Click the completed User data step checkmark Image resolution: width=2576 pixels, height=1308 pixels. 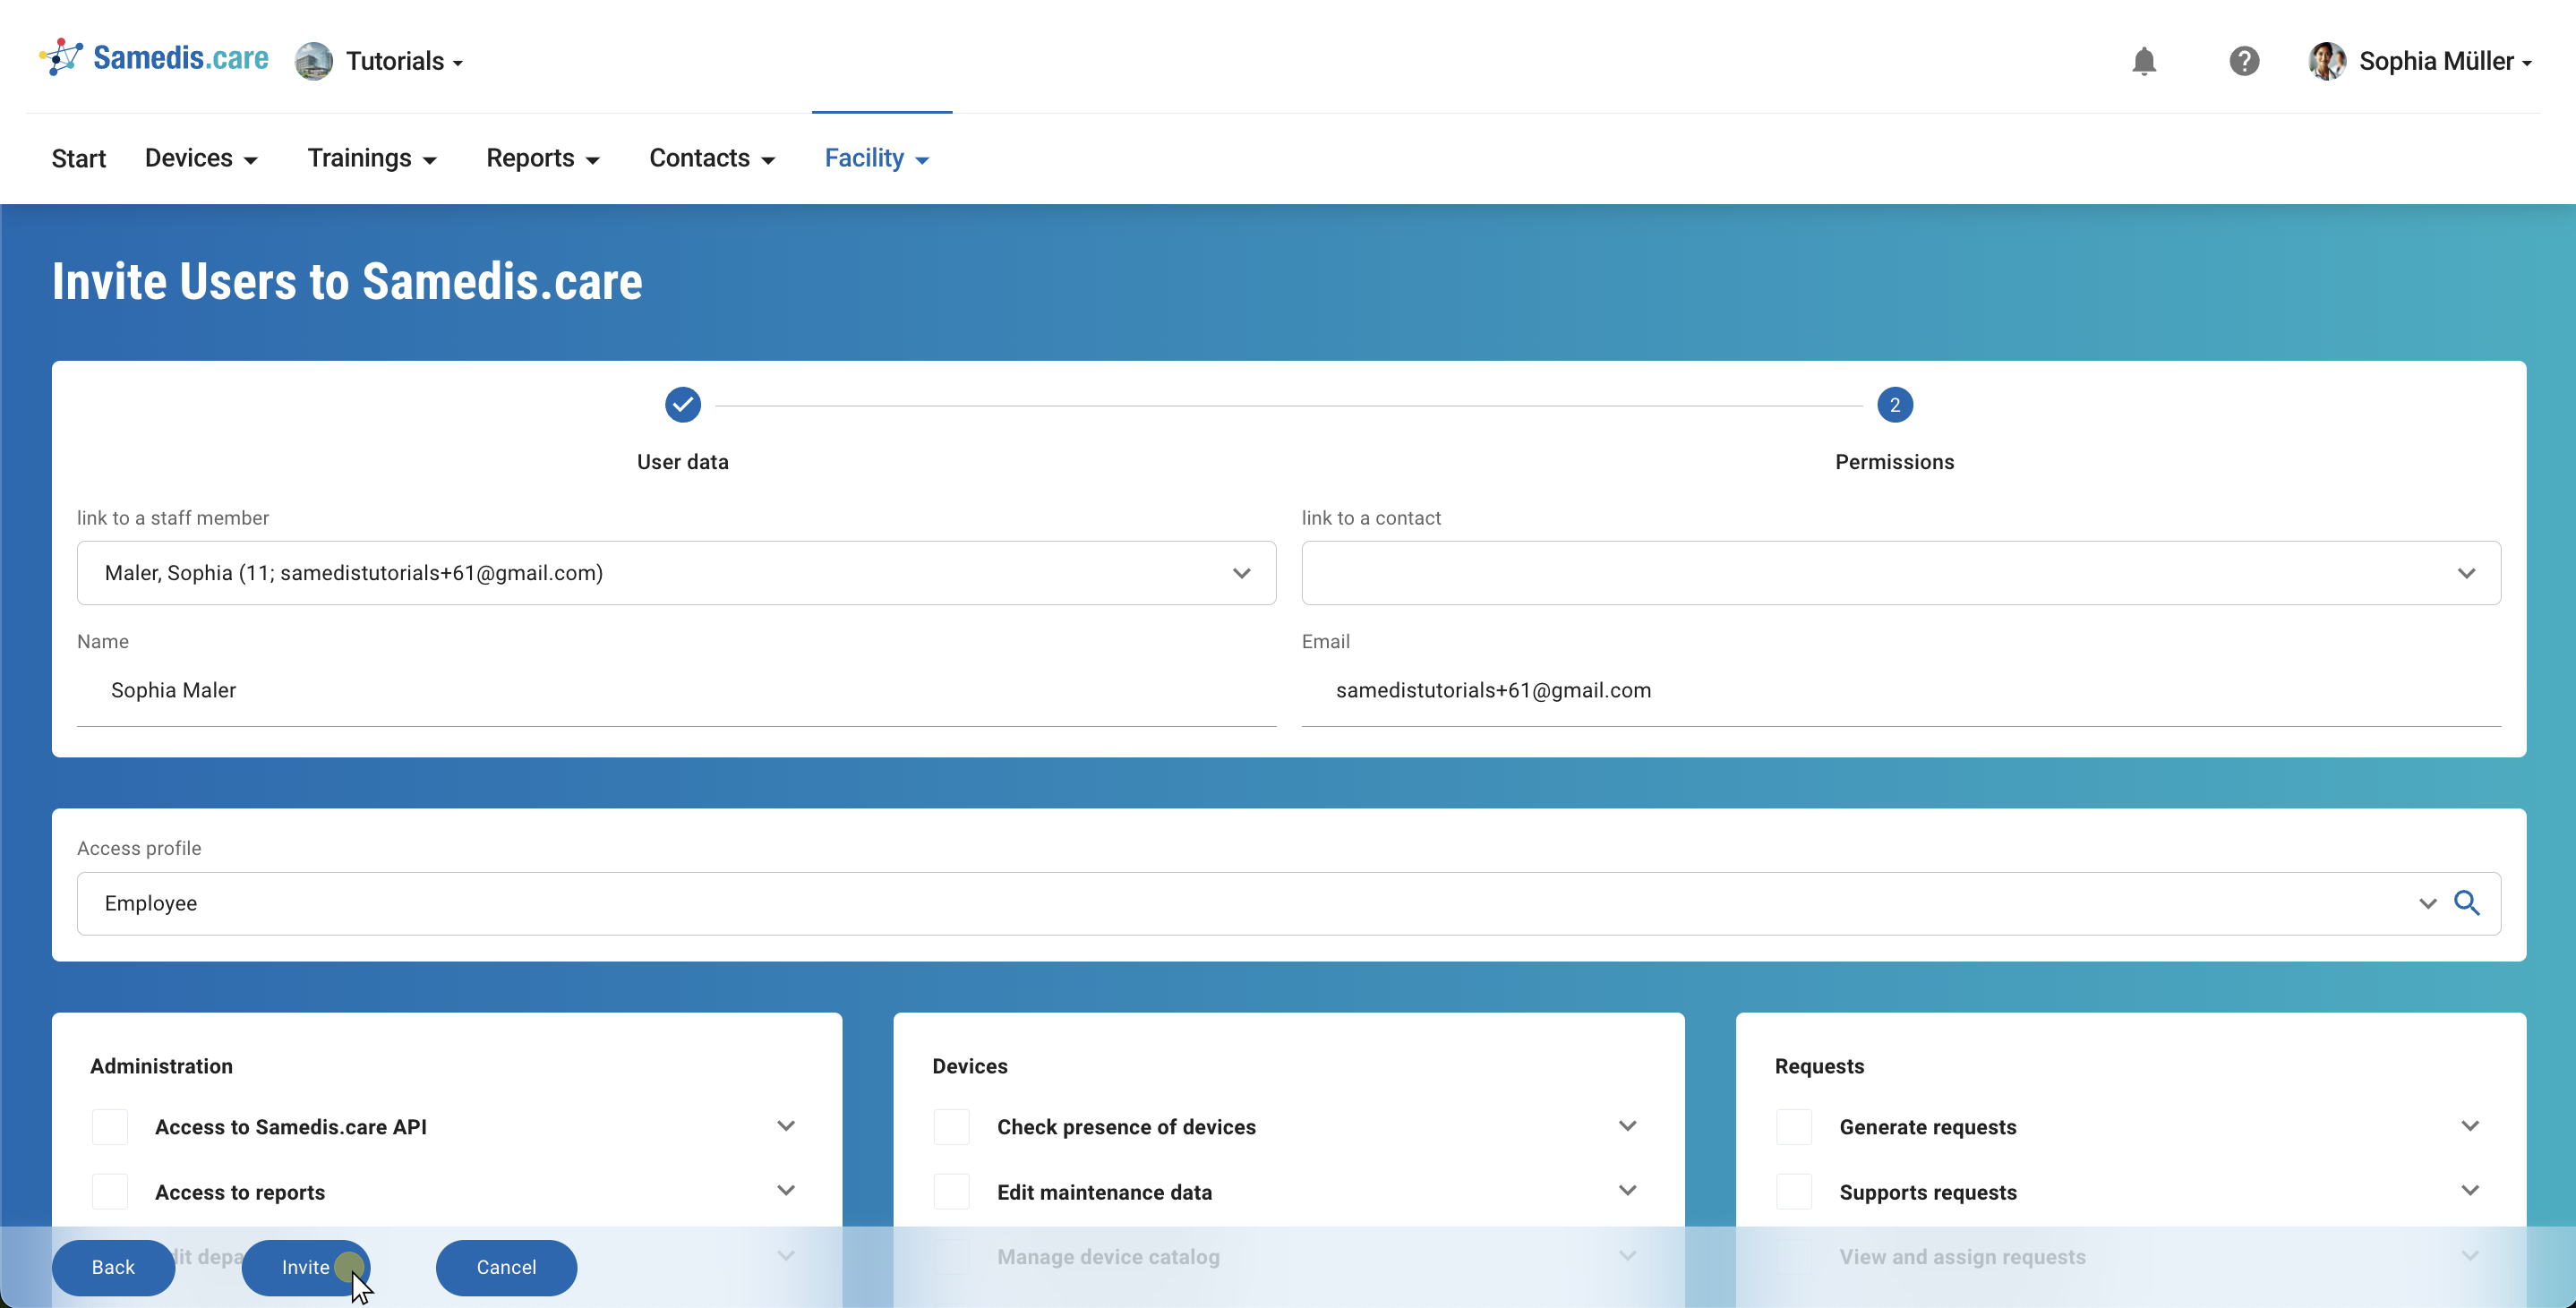pos(683,405)
